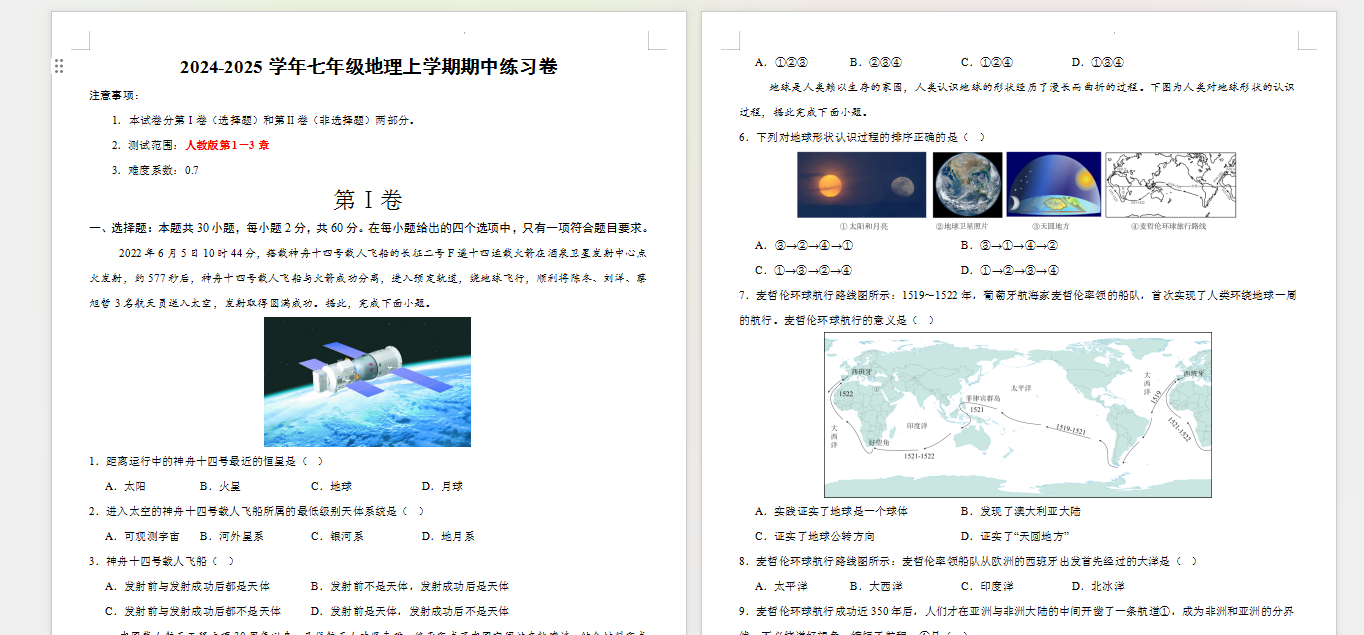
Task: Click question 8 text about 首先经过的大洋
Action: pos(968,561)
